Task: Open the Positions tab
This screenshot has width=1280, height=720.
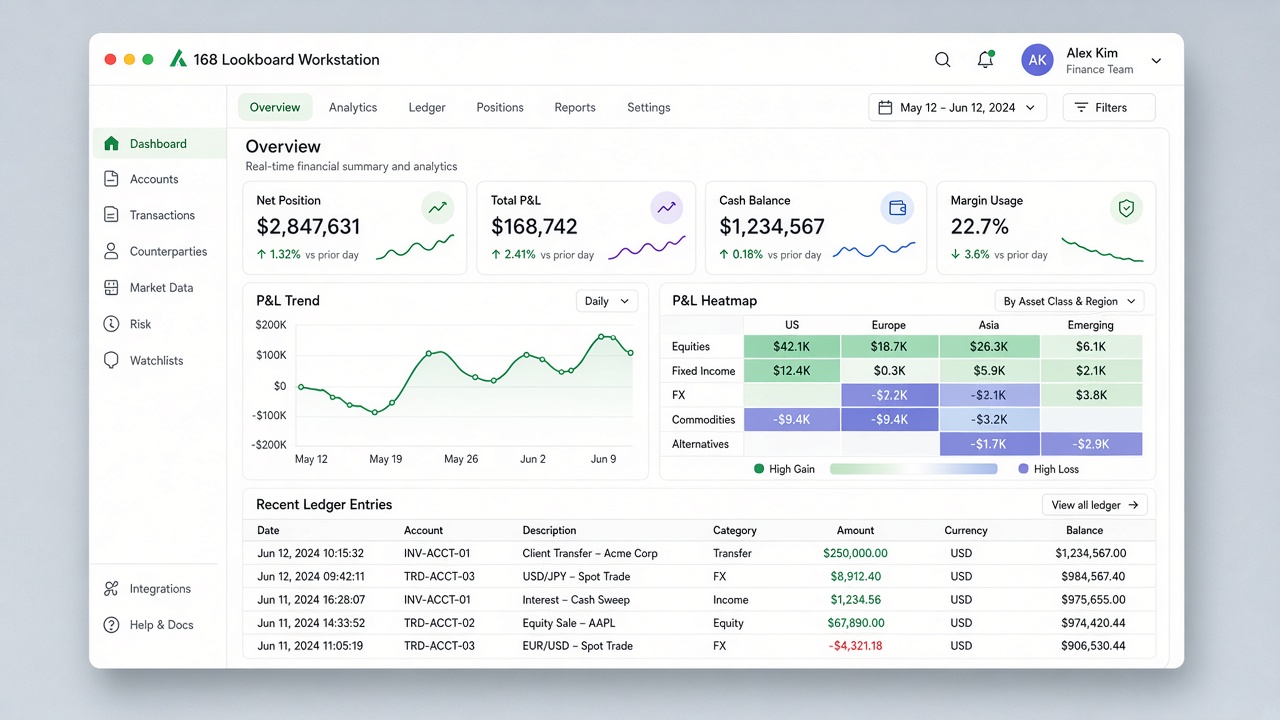Action: [500, 107]
